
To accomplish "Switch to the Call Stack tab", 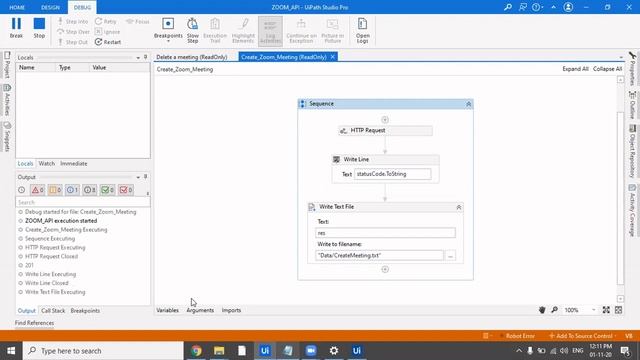I will click(x=53, y=311).
